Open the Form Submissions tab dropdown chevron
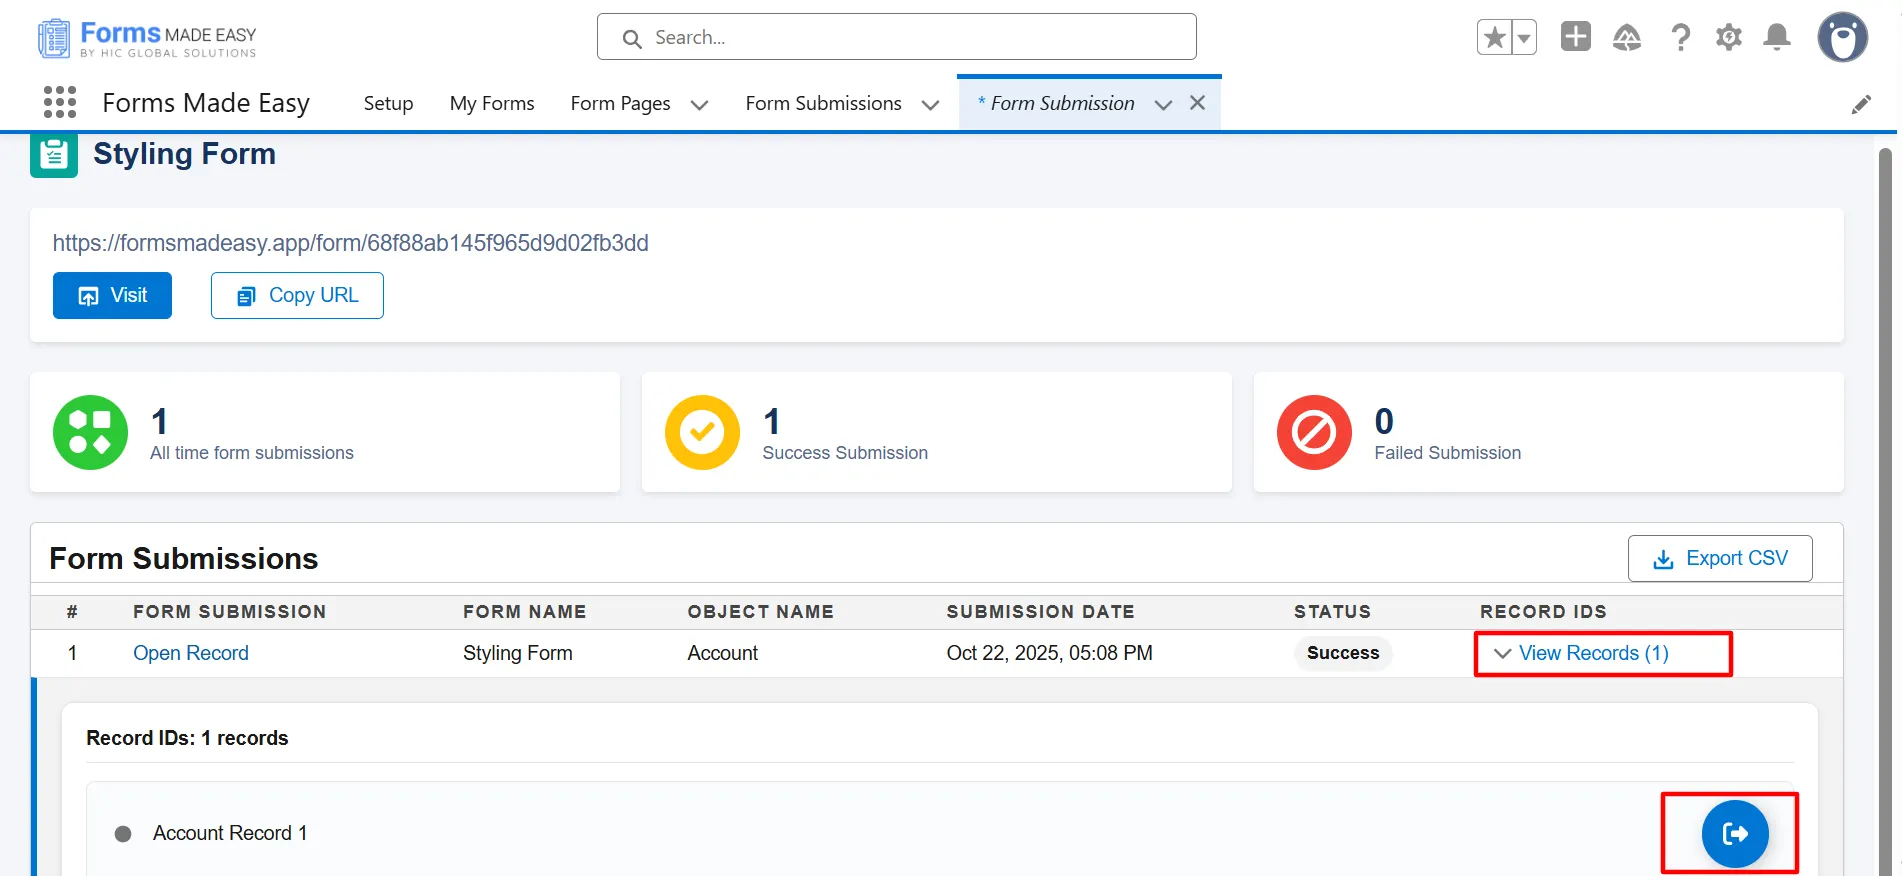1902x876 pixels. pos(930,105)
